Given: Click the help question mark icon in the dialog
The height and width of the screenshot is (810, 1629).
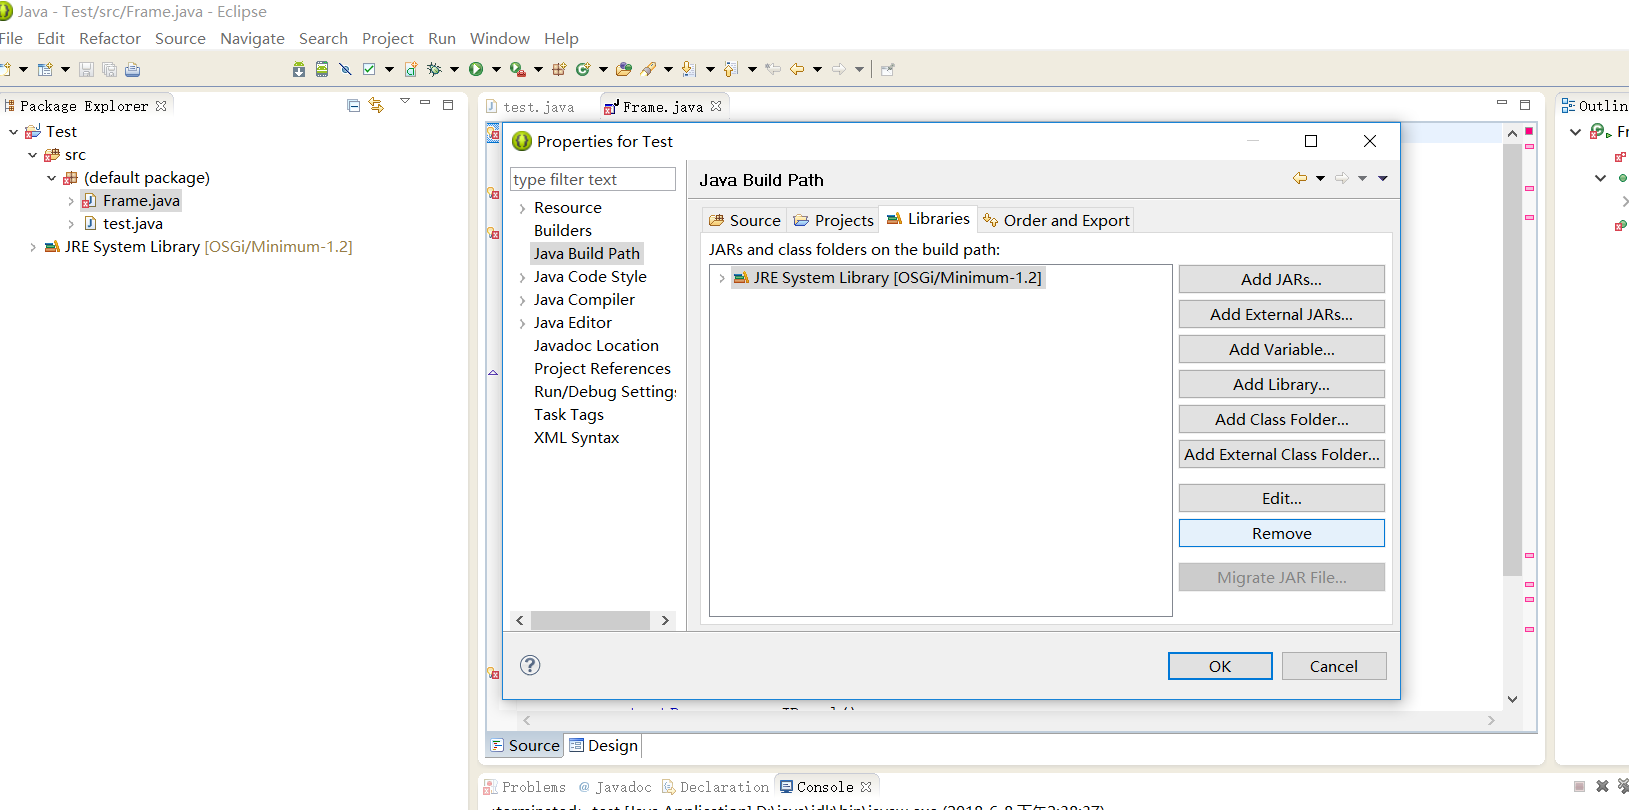Looking at the screenshot, I should (530, 665).
